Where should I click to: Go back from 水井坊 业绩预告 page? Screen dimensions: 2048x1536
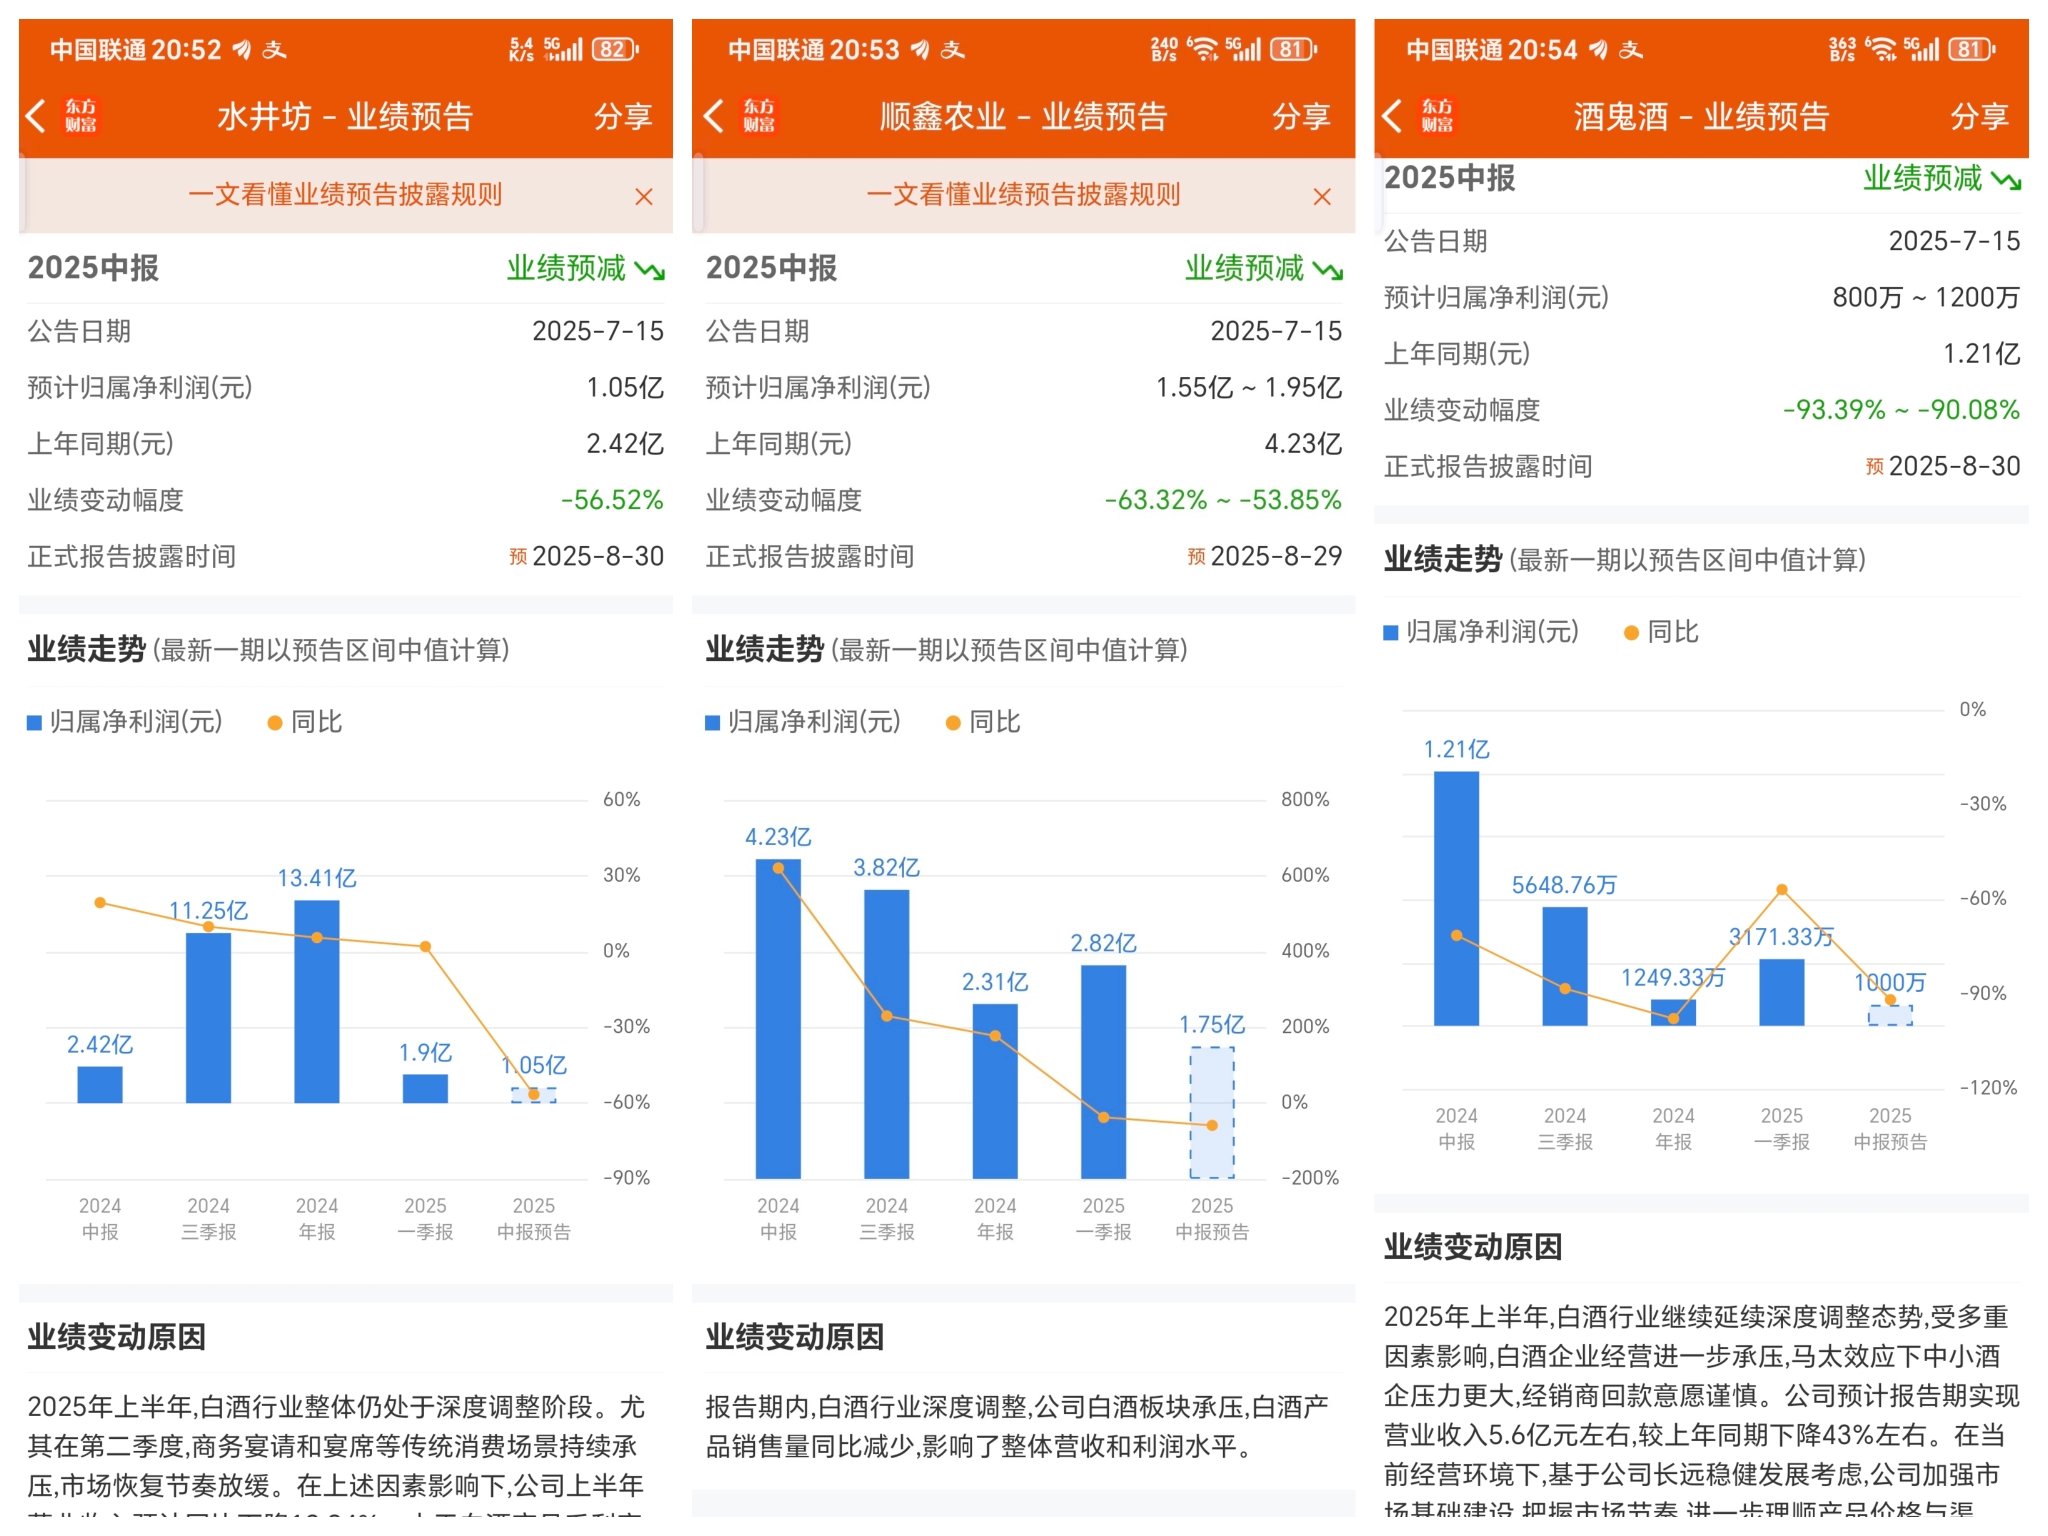[x=36, y=116]
